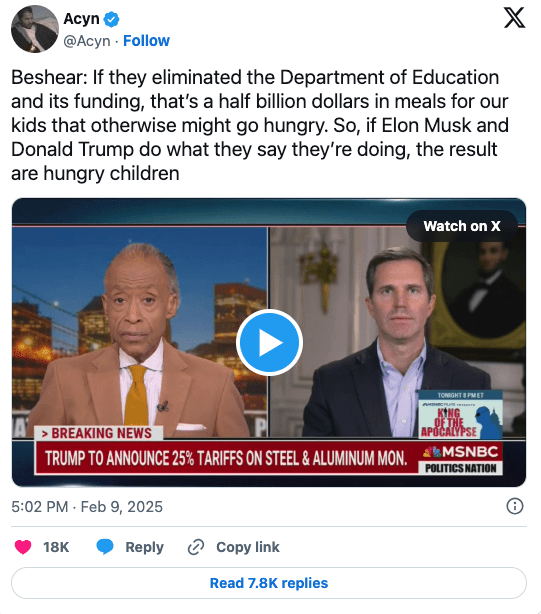
Task: Click the MSNBC logo in video
Action: (x=461, y=452)
